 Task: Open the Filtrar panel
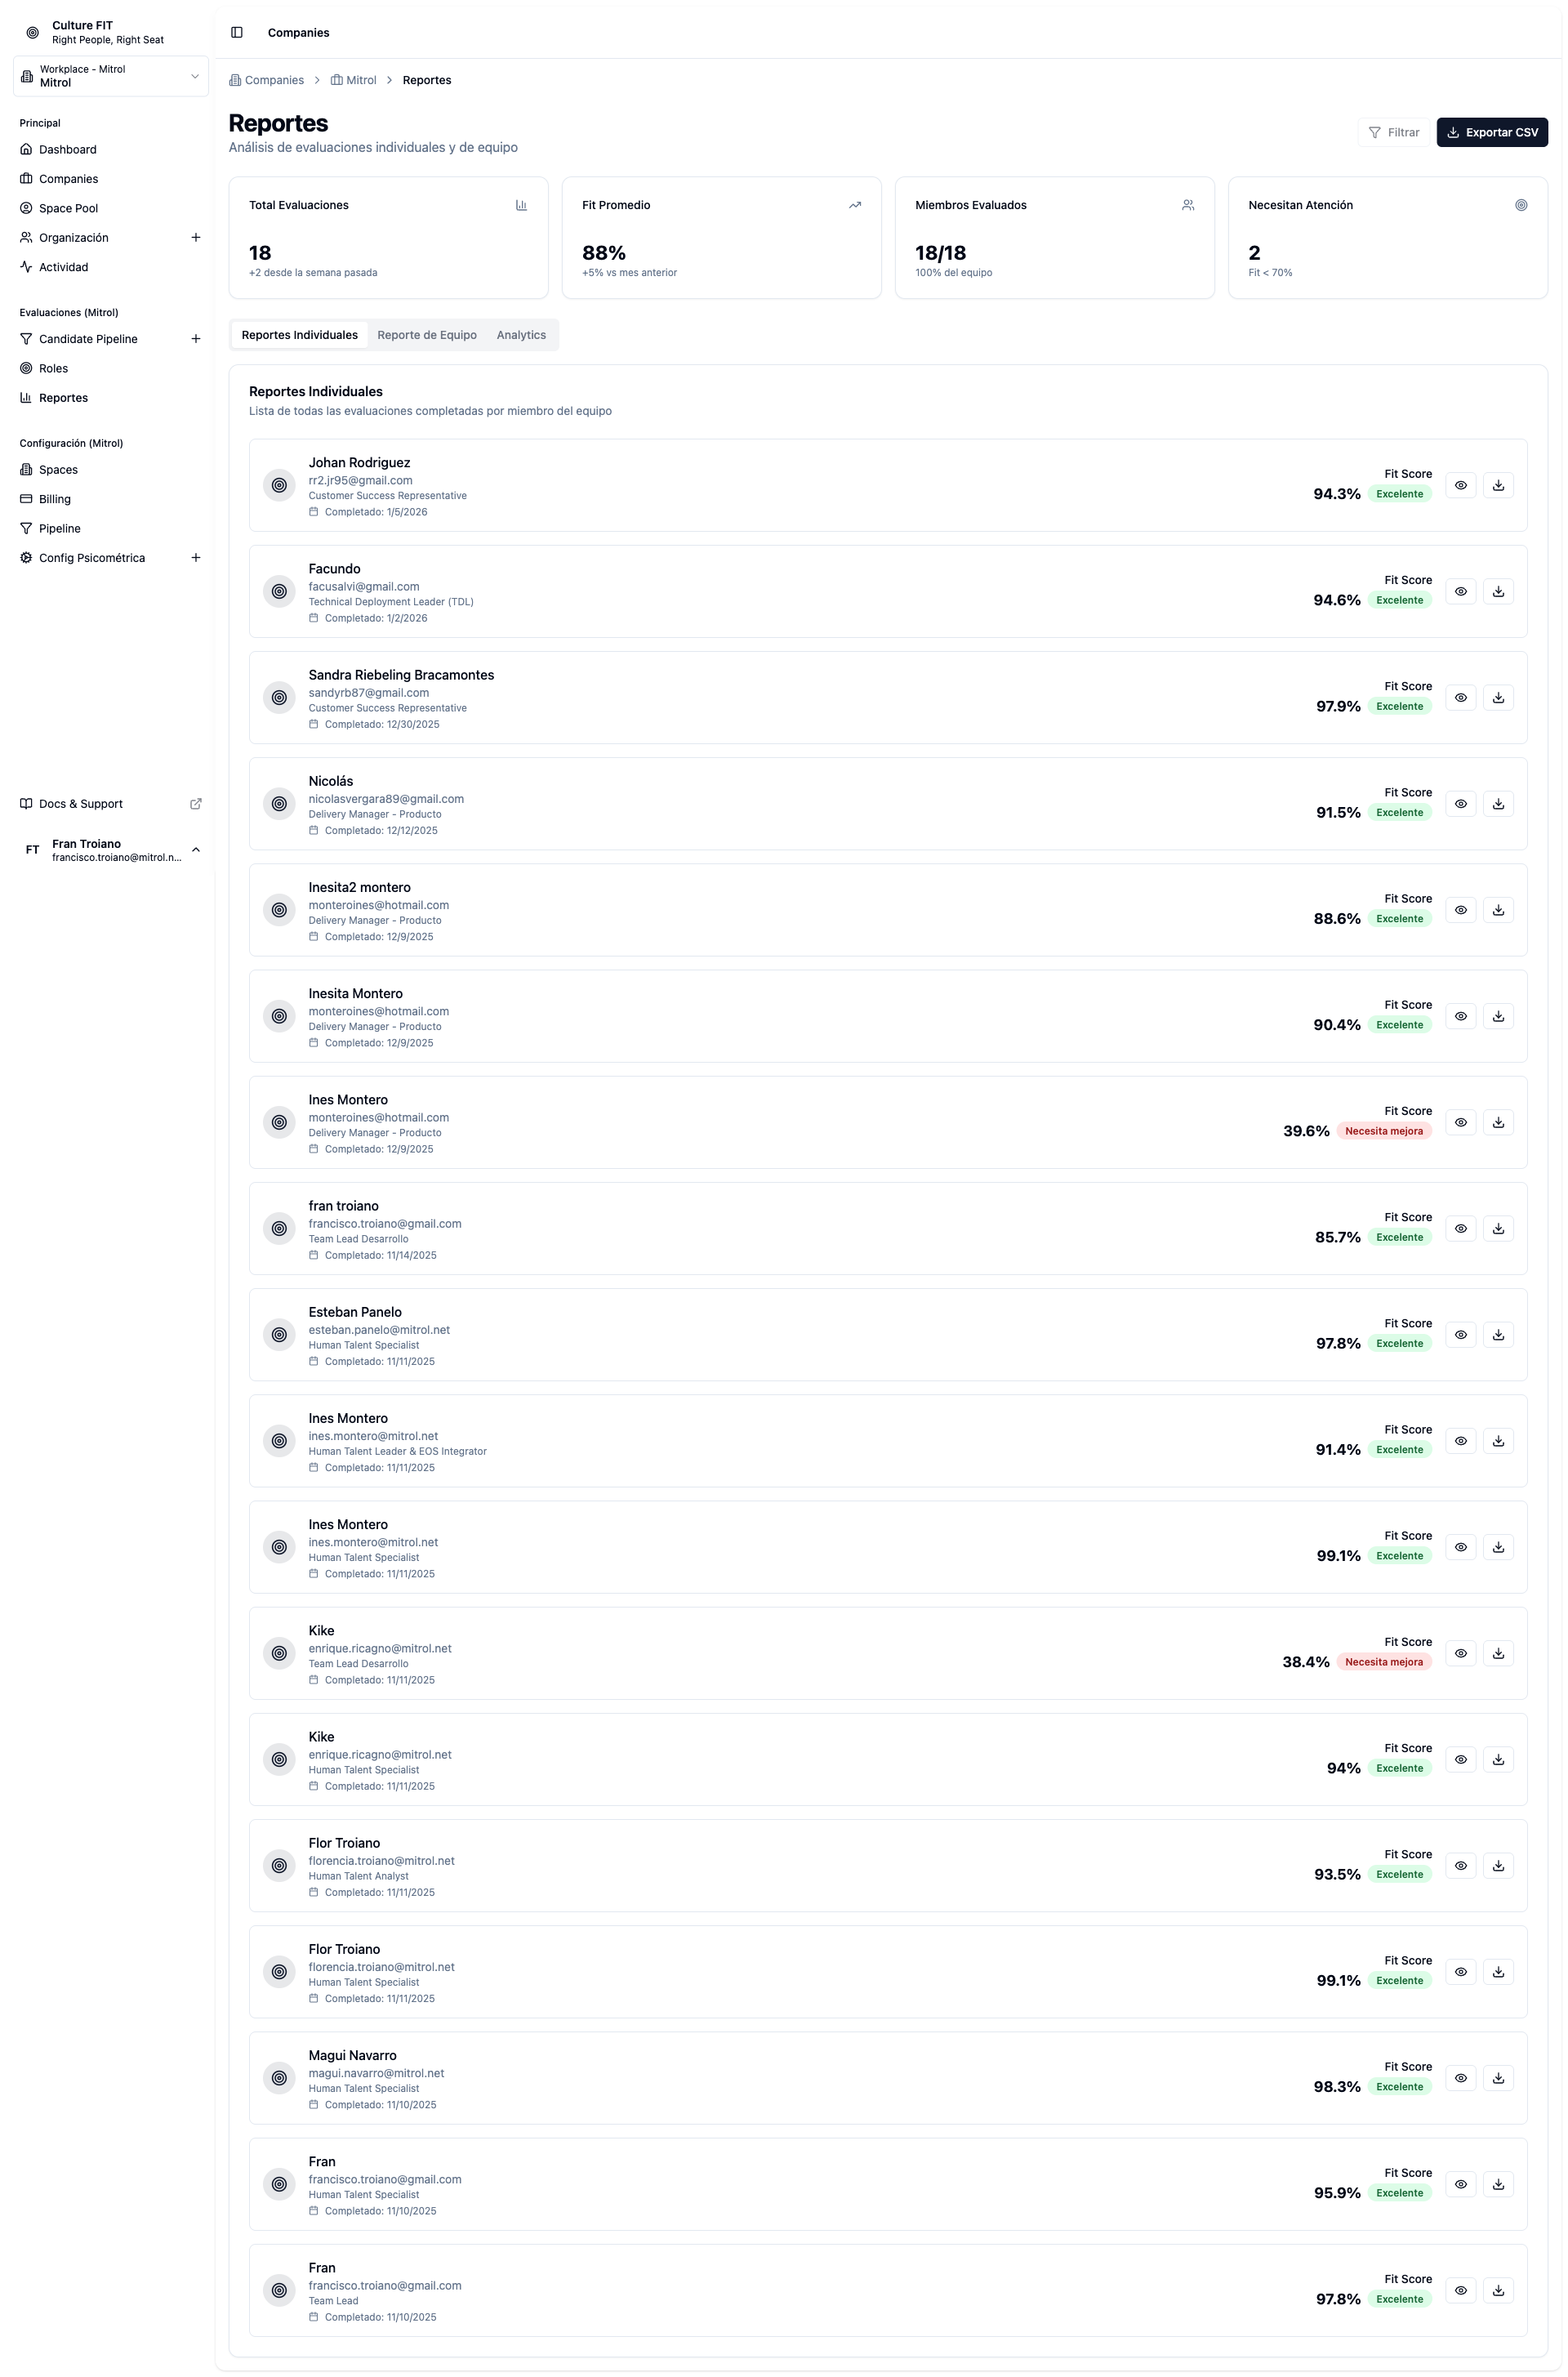point(1393,131)
